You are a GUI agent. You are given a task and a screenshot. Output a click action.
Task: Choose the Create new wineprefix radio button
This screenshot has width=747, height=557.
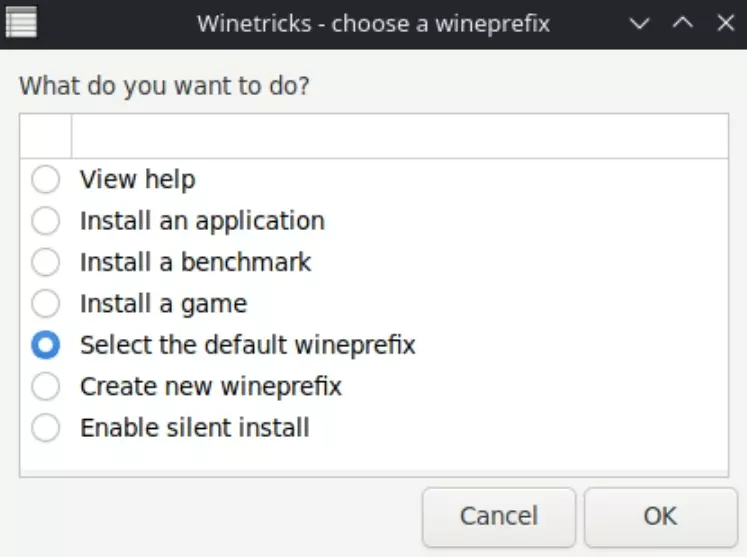click(x=46, y=386)
